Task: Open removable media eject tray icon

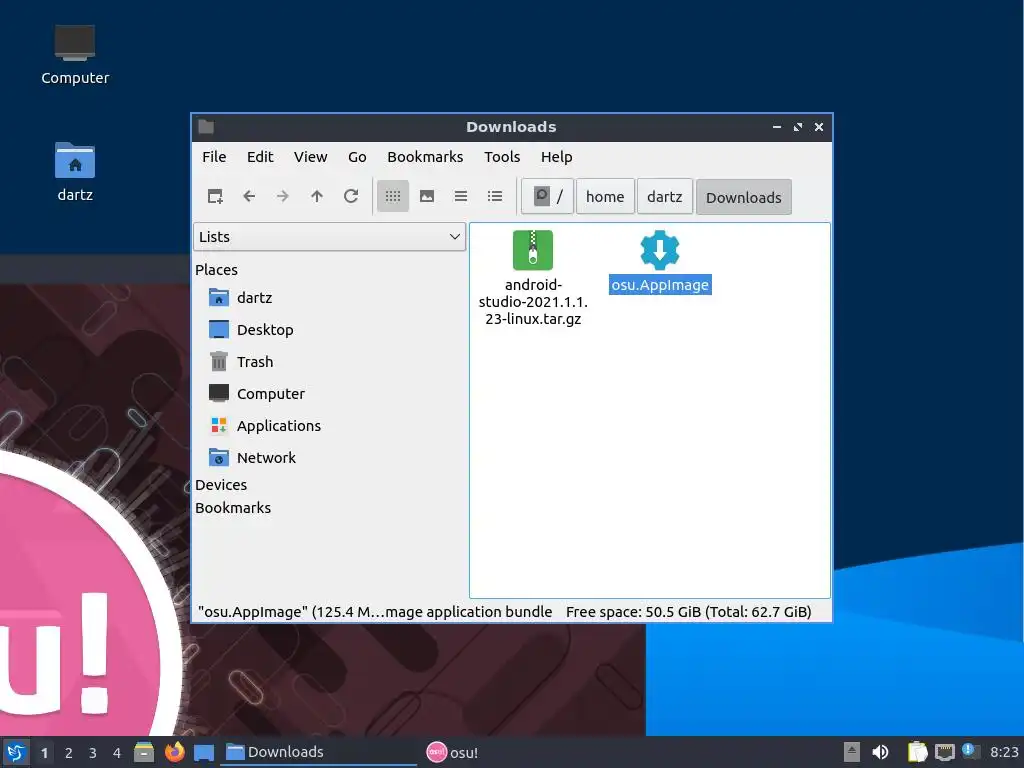Action: tap(851, 752)
